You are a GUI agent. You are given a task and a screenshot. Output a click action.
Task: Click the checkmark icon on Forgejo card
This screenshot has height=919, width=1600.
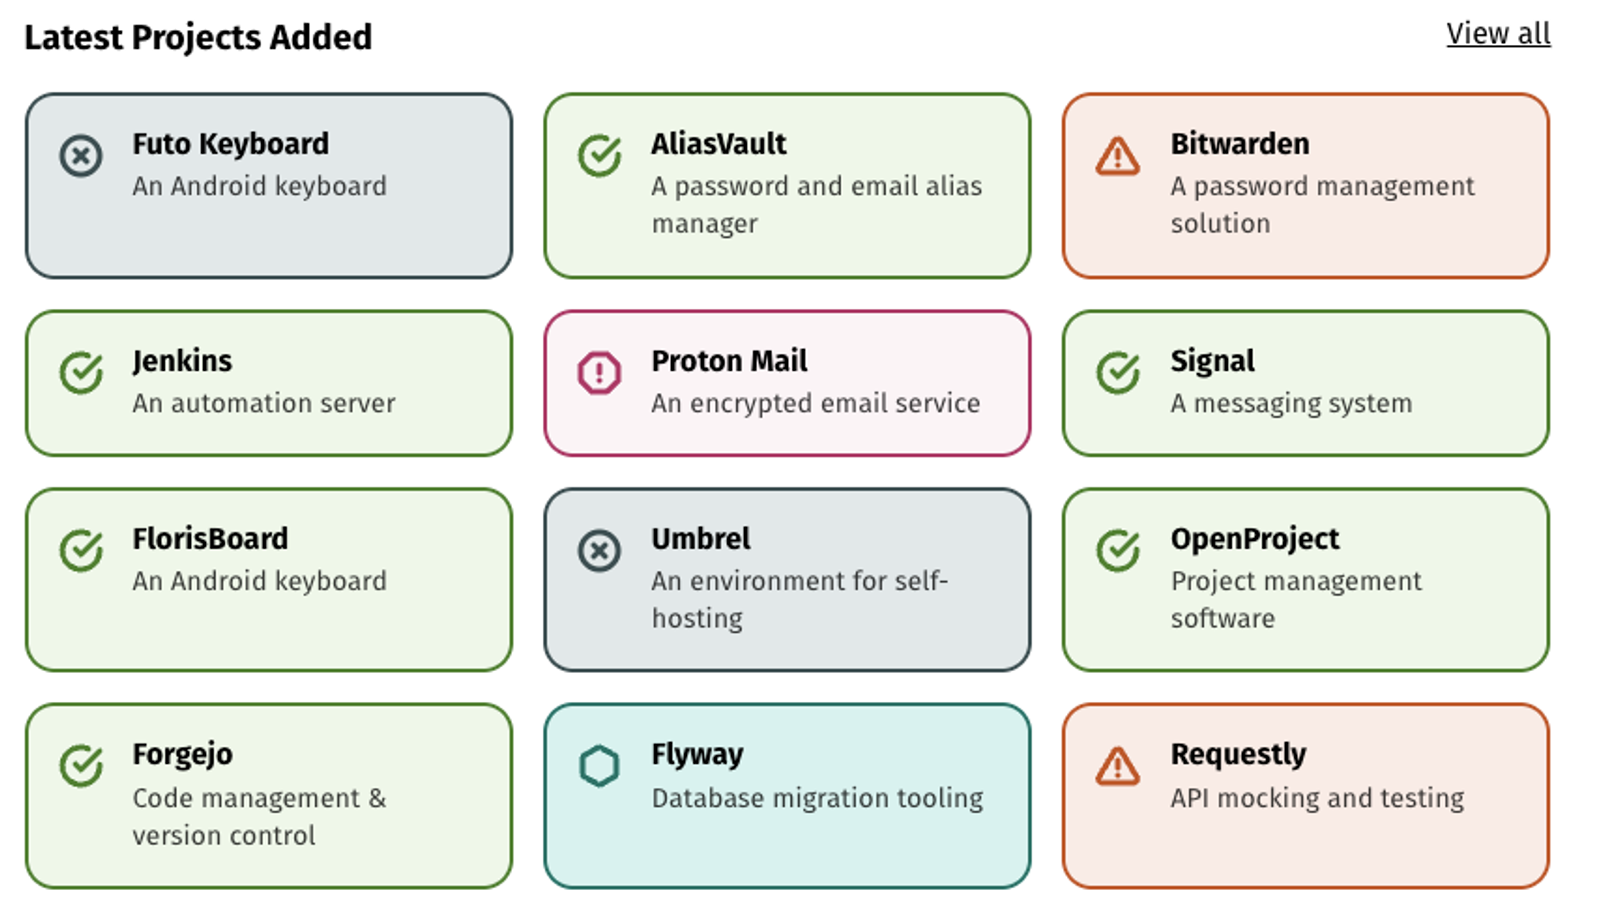click(81, 766)
